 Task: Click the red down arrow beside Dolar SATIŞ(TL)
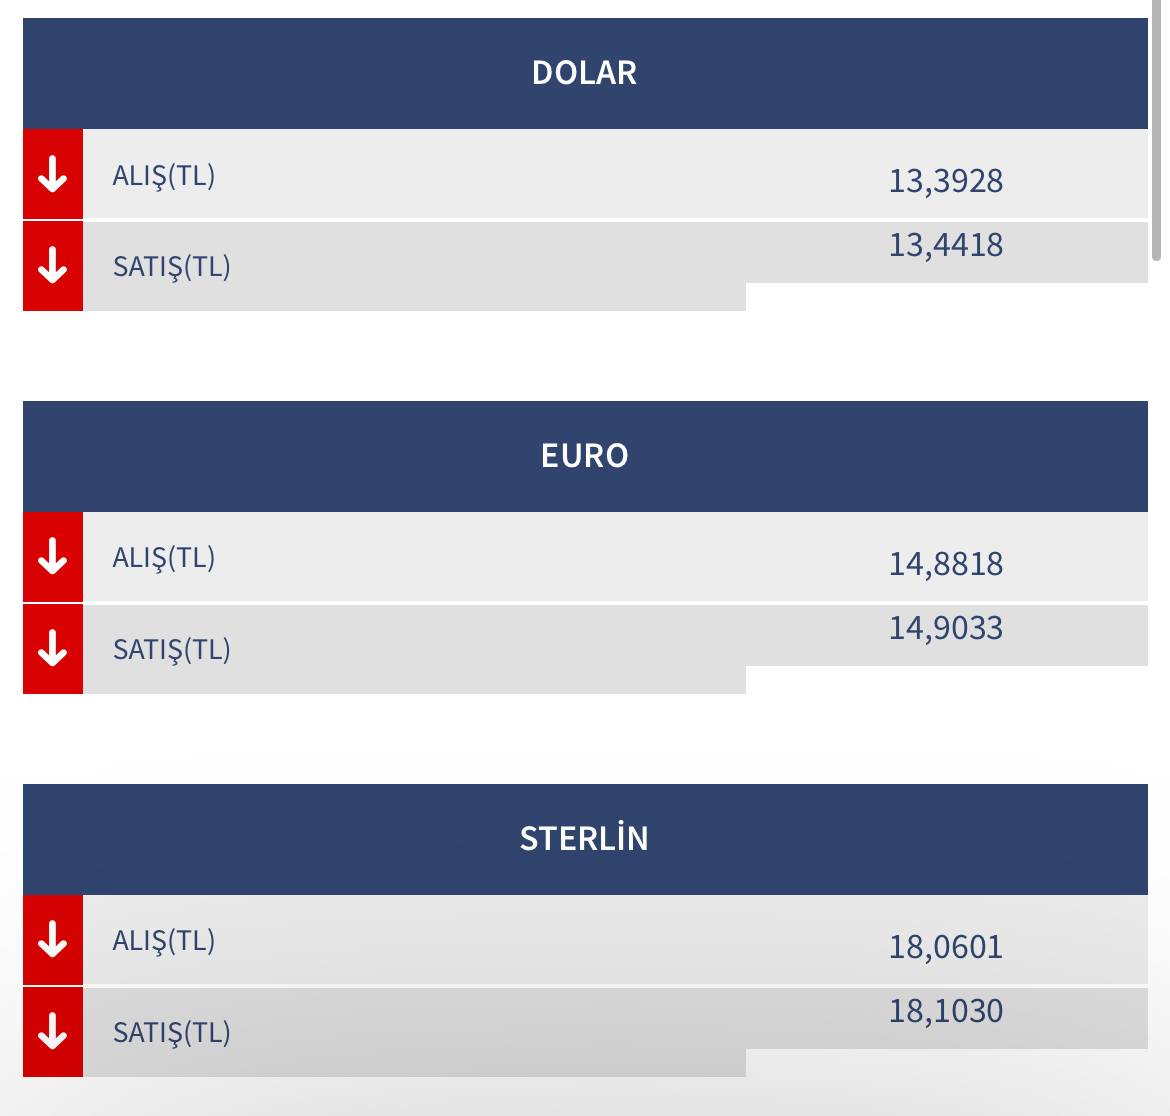pos(53,266)
